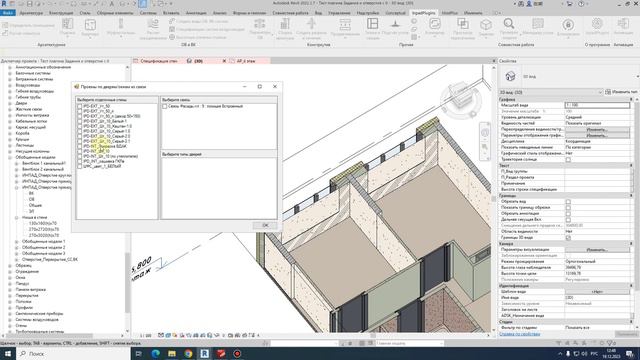Open Справка по свойствам link
Screen dimensions: 640x360
(x=520, y=334)
